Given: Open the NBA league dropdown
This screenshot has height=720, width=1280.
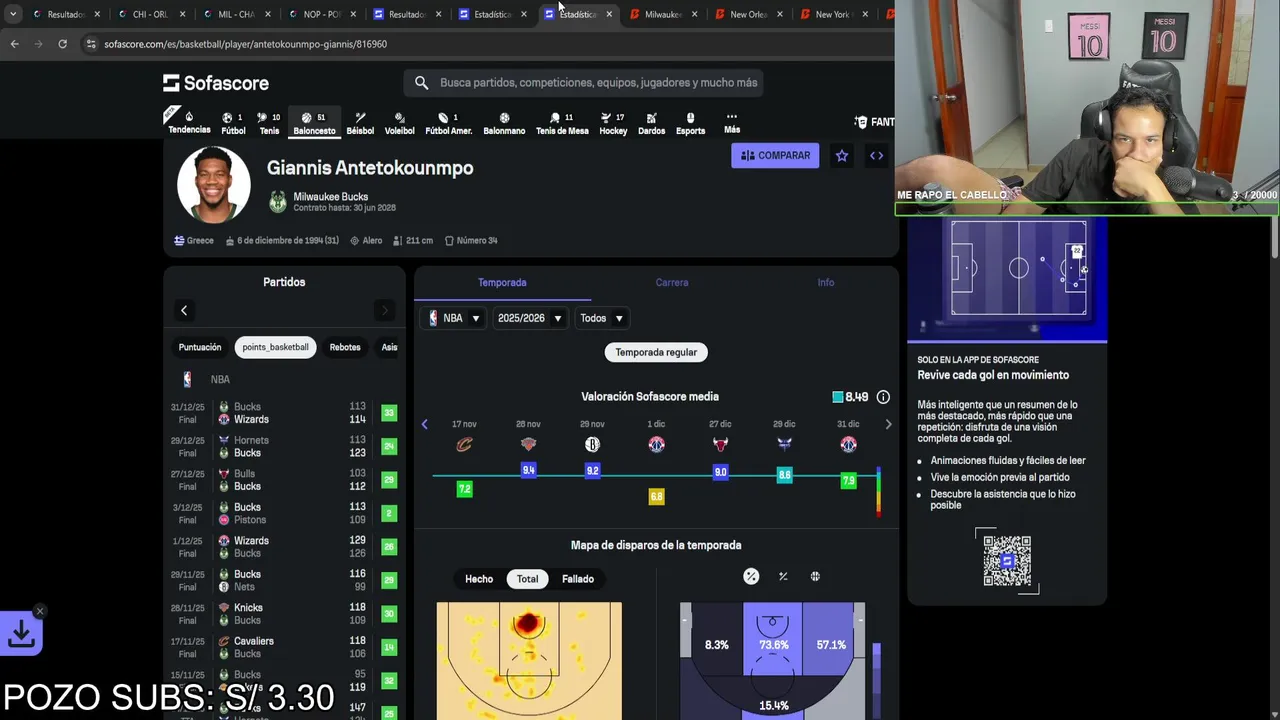Looking at the screenshot, I should [455, 318].
